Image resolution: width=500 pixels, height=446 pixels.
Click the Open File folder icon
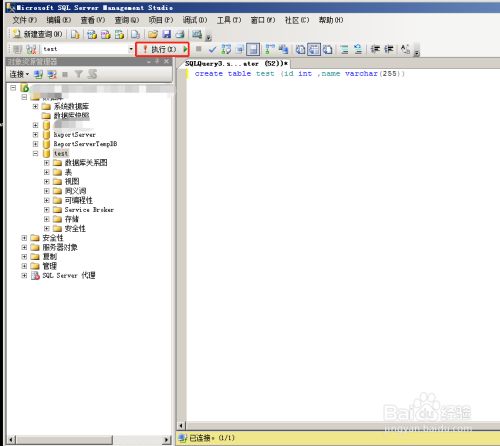[153, 34]
